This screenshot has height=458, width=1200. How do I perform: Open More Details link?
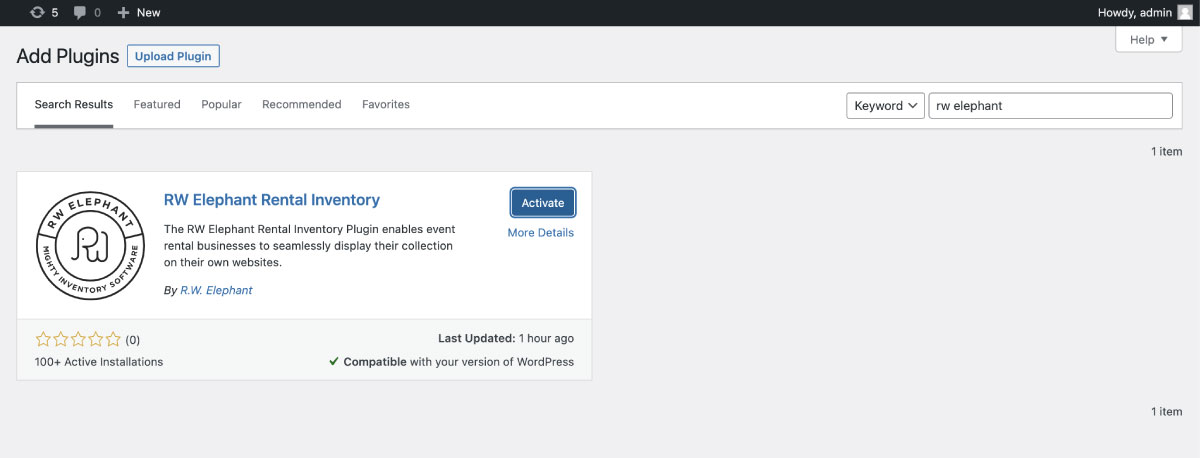(541, 233)
